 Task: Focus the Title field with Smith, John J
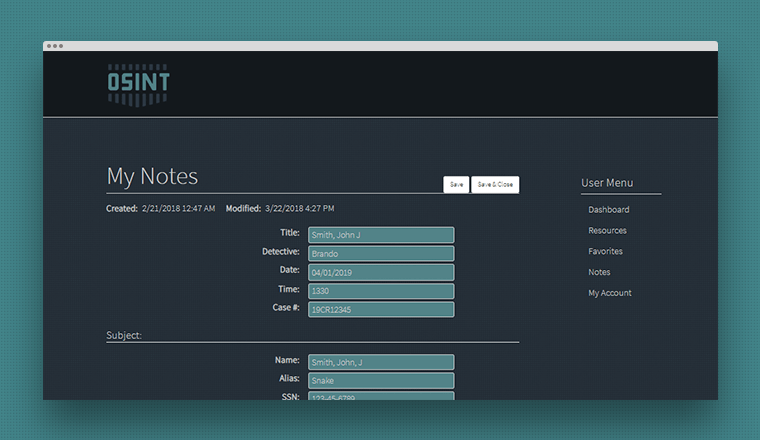coord(380,235)
